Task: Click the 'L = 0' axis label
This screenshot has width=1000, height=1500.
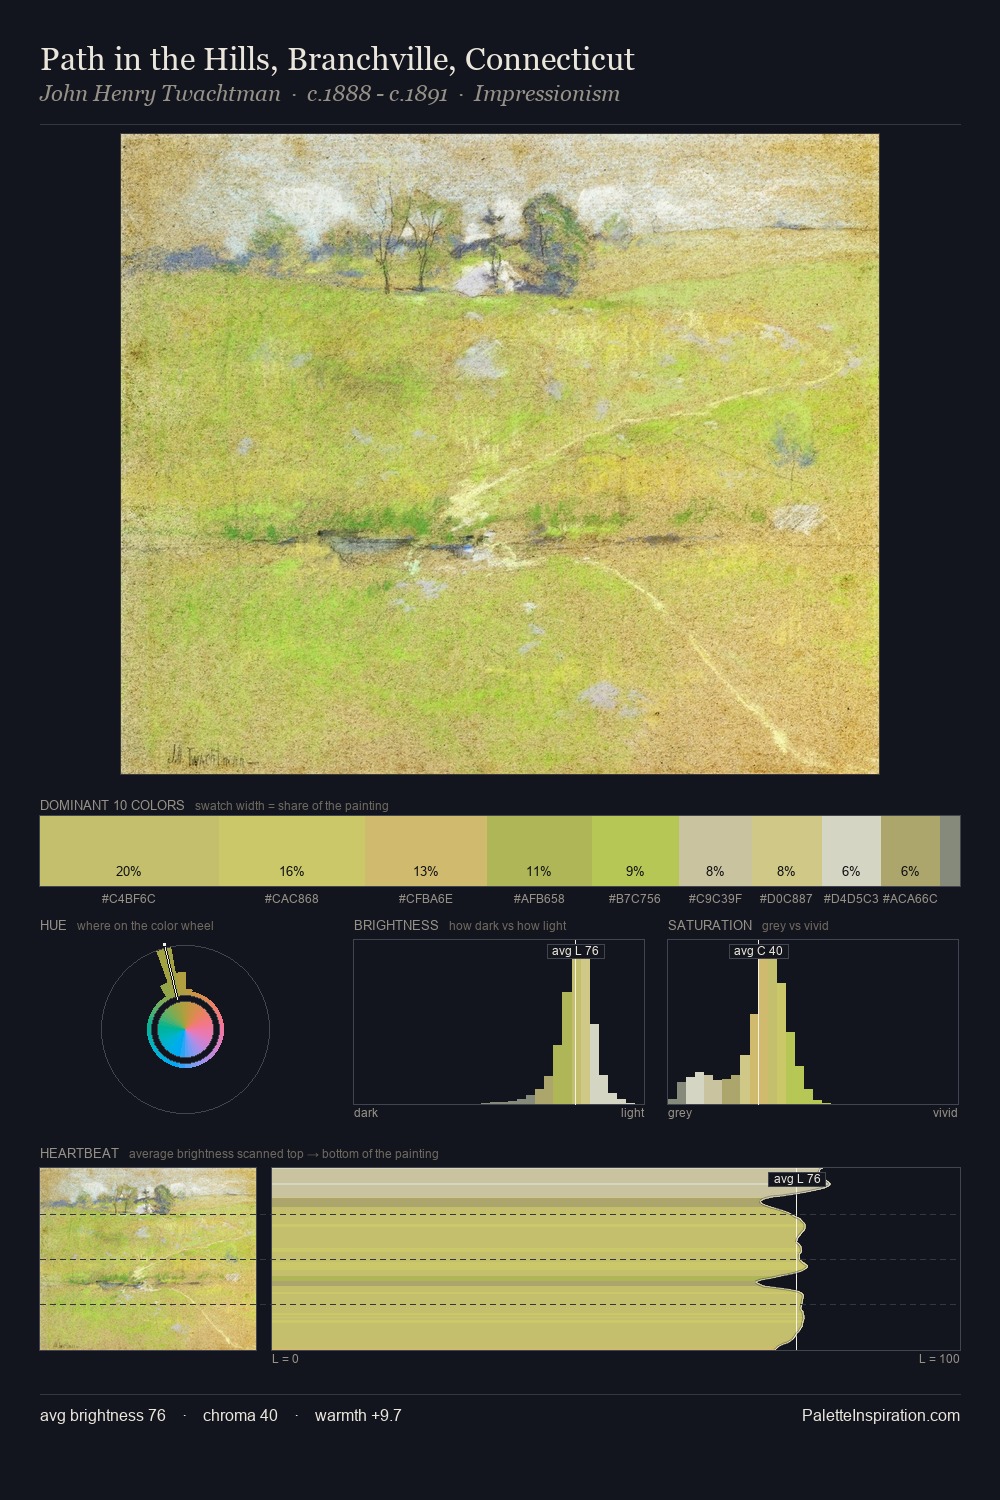Action: pyautogui.click(x=285, y=1359)
